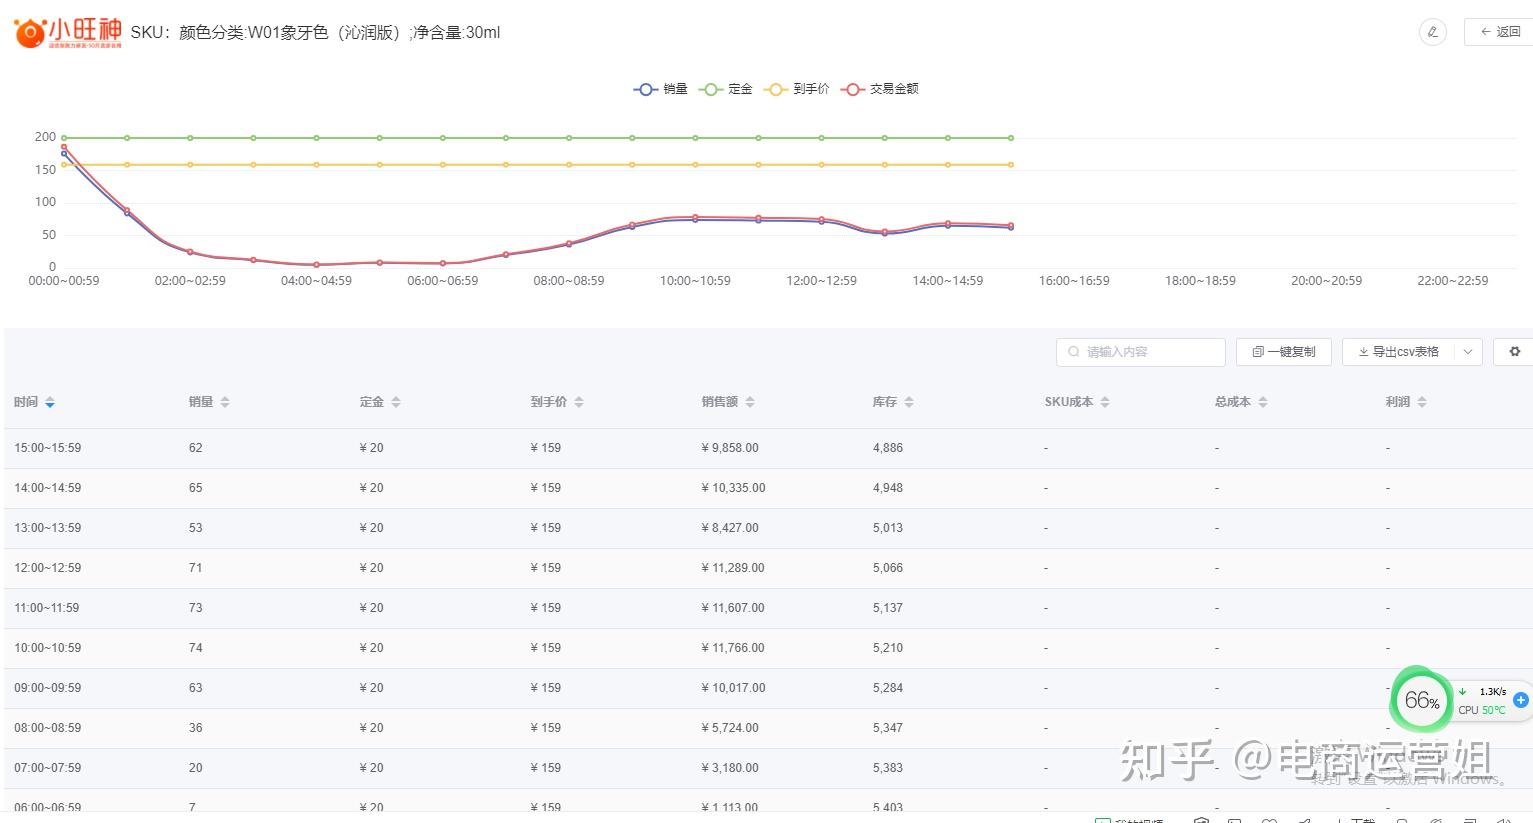The height and width of the screenshot is (823, 1533).
Task: Click sales amount ¥ 8,427.00
Action: [730, 528]
